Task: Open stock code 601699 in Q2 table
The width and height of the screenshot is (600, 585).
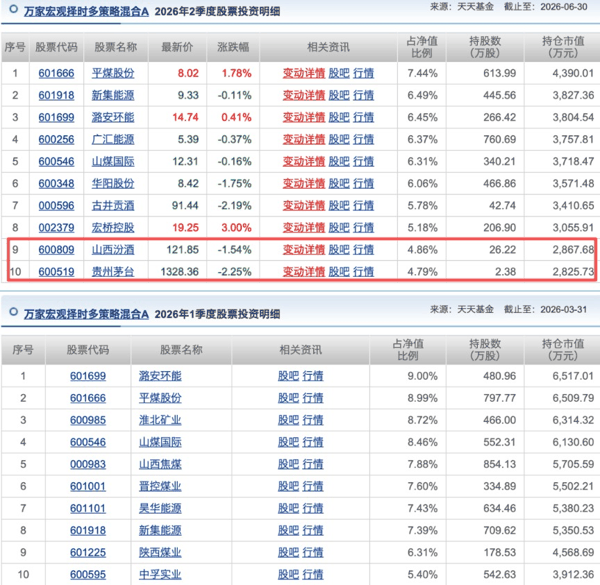Action: [56, 117]
